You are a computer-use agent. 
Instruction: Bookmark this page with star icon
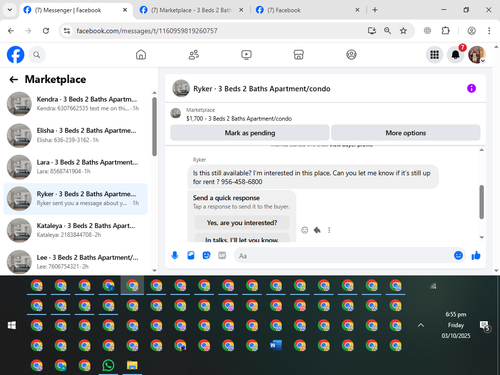[403, 31]
